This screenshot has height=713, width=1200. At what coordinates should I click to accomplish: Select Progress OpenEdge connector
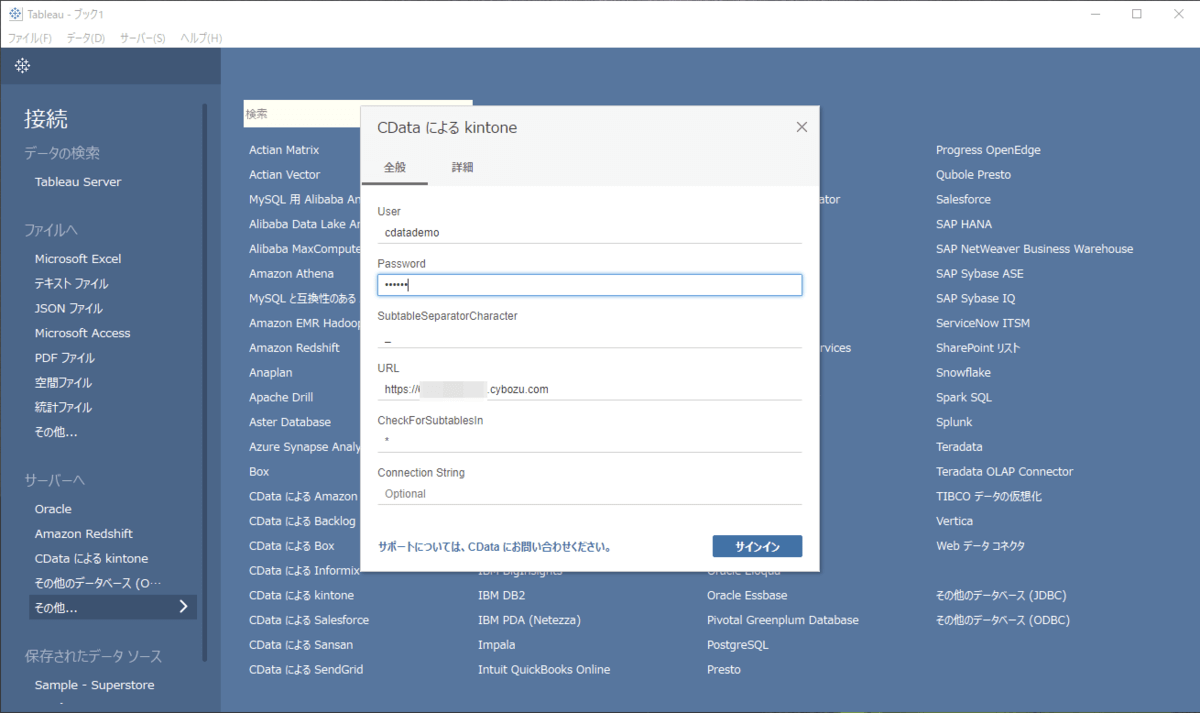click(988, 150)
